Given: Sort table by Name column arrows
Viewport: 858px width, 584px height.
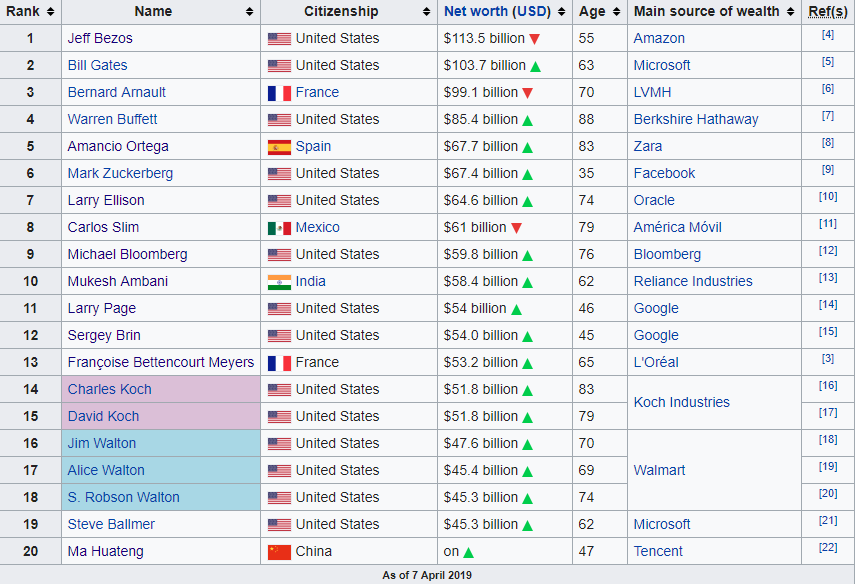Looking at the screenshot, I should 250,11.
